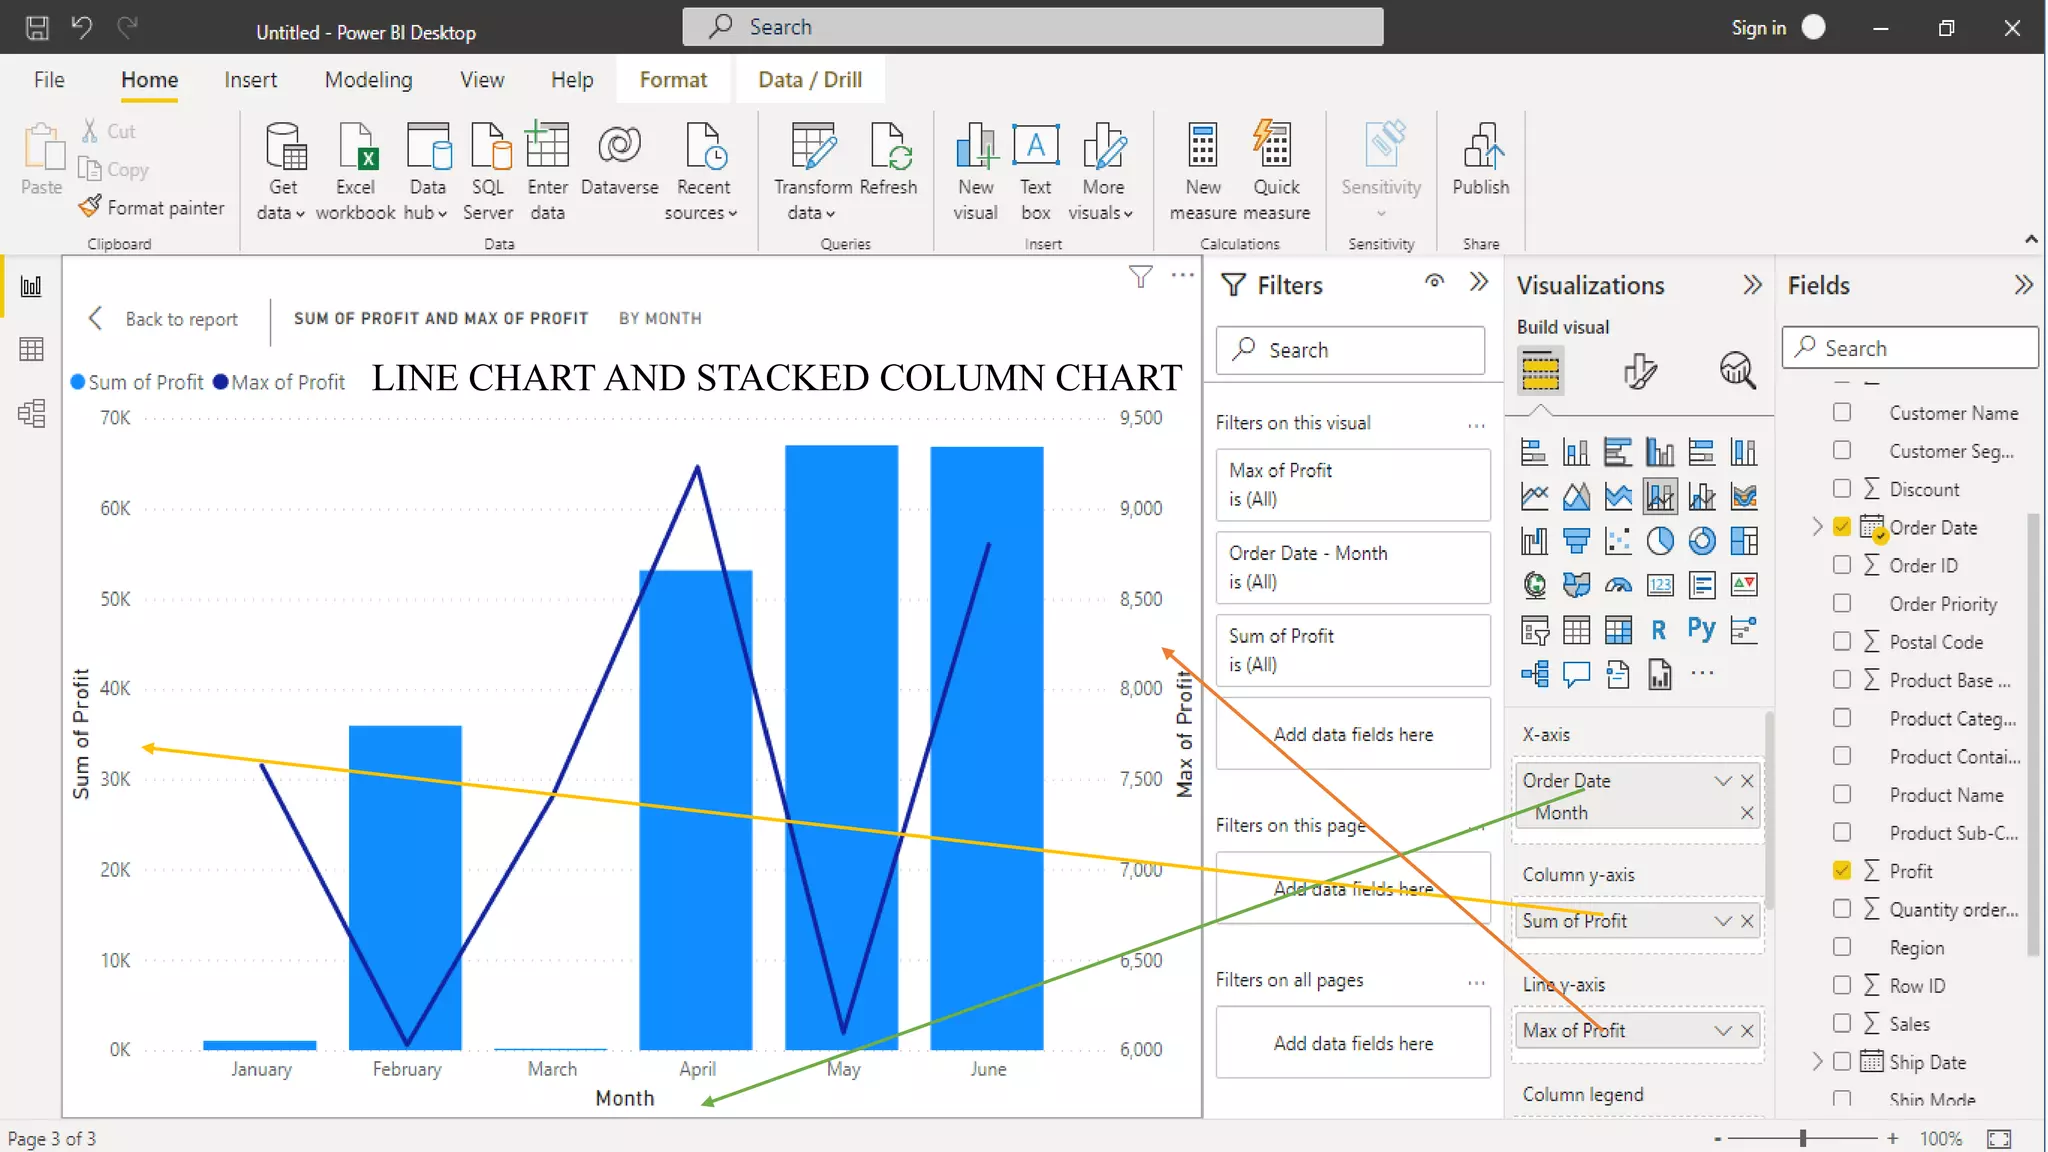Expand the Ship Date hierarchy in Fields
Screen dimensions: 2048x1152
(x=1817, y=1062)
